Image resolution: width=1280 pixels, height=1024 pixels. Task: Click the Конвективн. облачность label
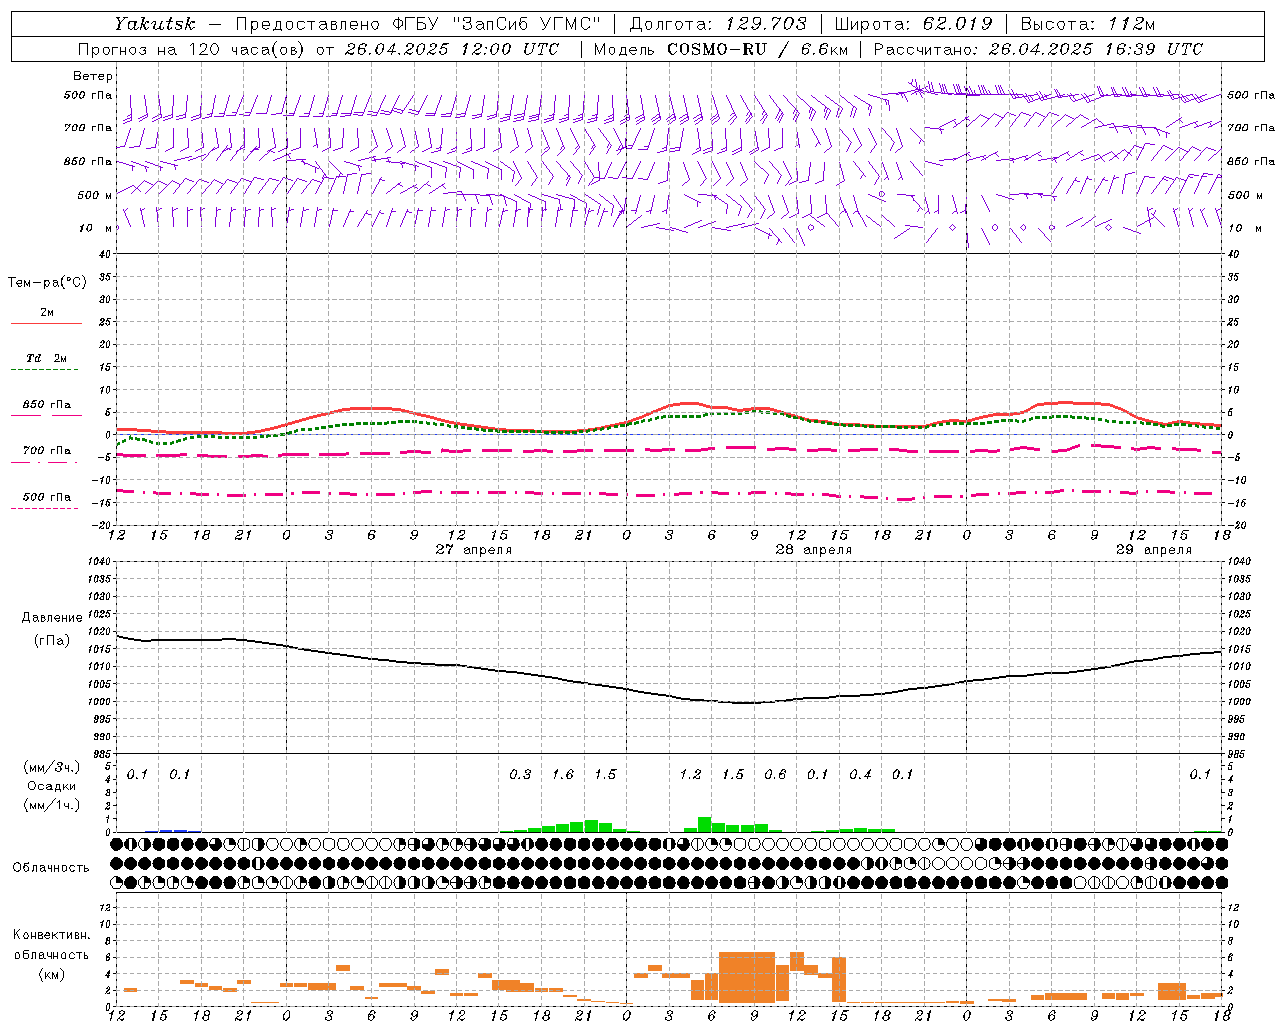point(51,945)
